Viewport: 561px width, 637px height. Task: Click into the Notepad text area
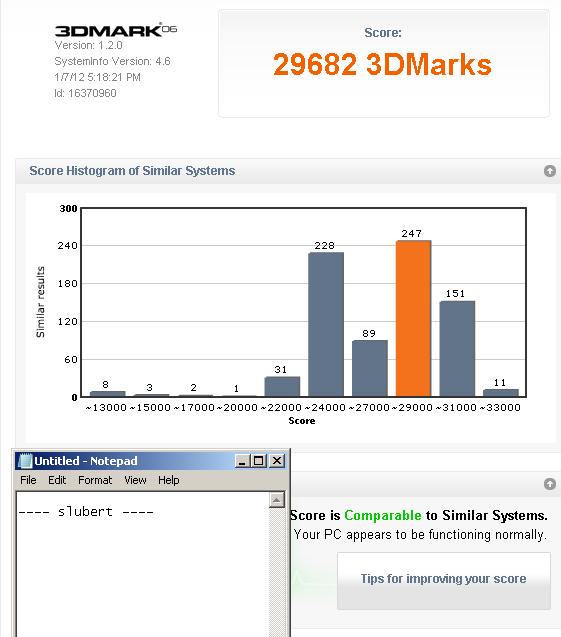pyautogui.click(x=142, y=565)
